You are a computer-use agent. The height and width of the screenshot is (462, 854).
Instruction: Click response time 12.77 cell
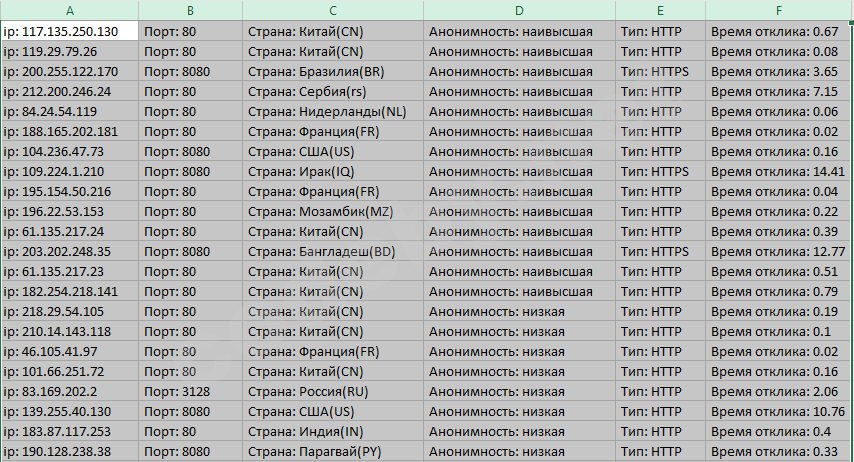[779, 251]
